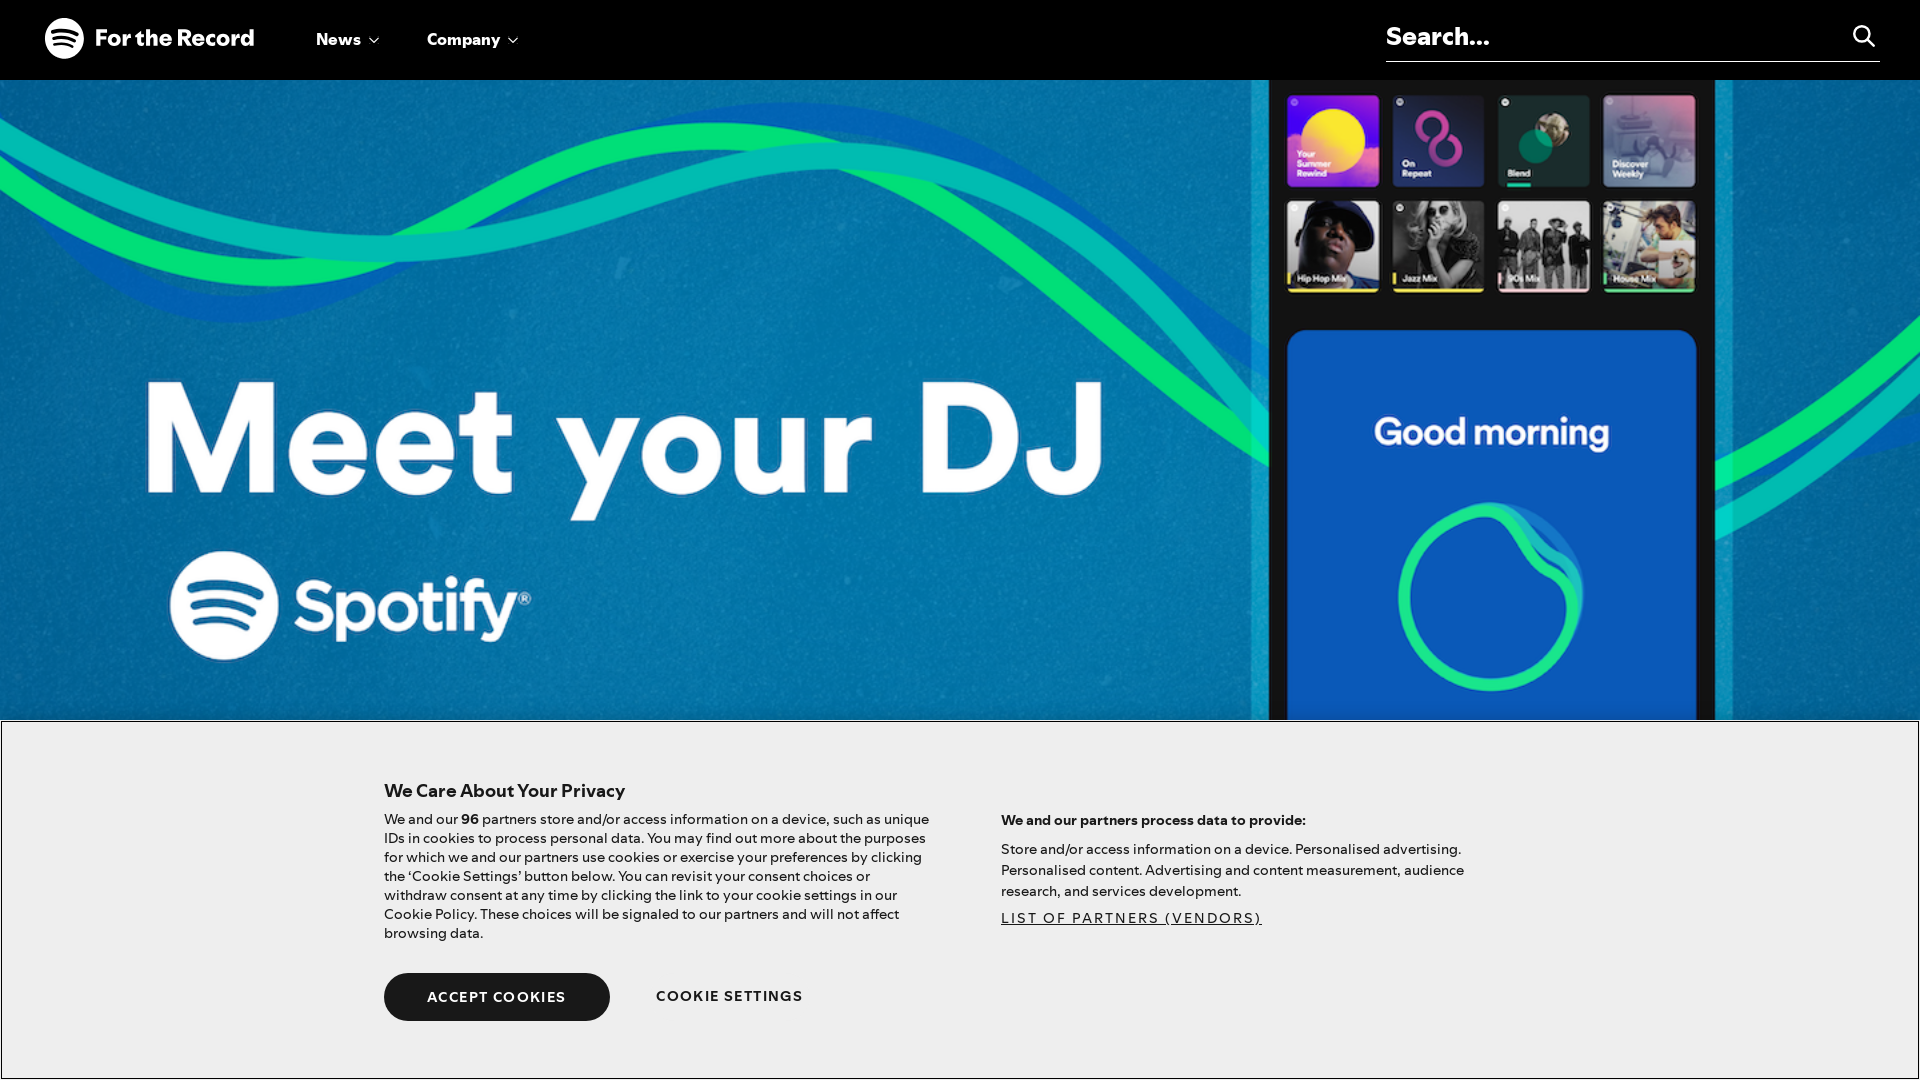Click the Good morning text
Image resolution: width=1920 pixels, height=1080 pixels.
tap(1491, 433)
